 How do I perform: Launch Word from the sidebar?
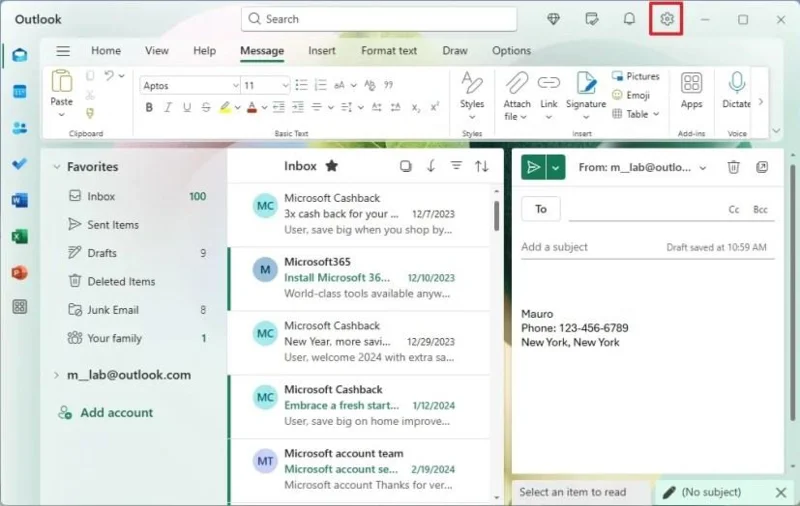coord(19,200)
